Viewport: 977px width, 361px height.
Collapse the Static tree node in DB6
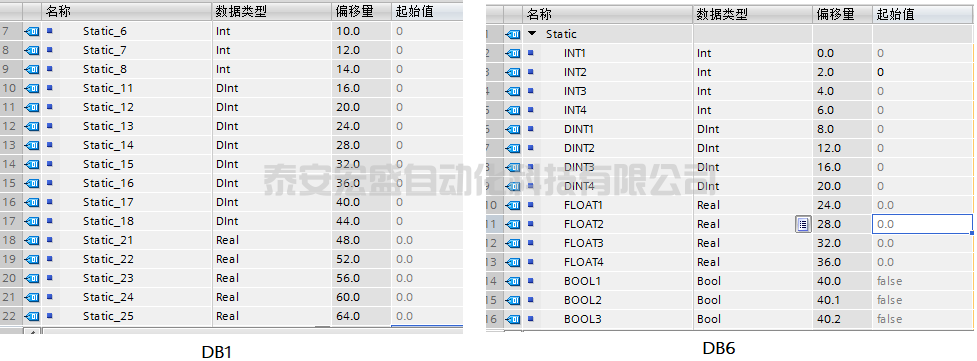point(531,34)
